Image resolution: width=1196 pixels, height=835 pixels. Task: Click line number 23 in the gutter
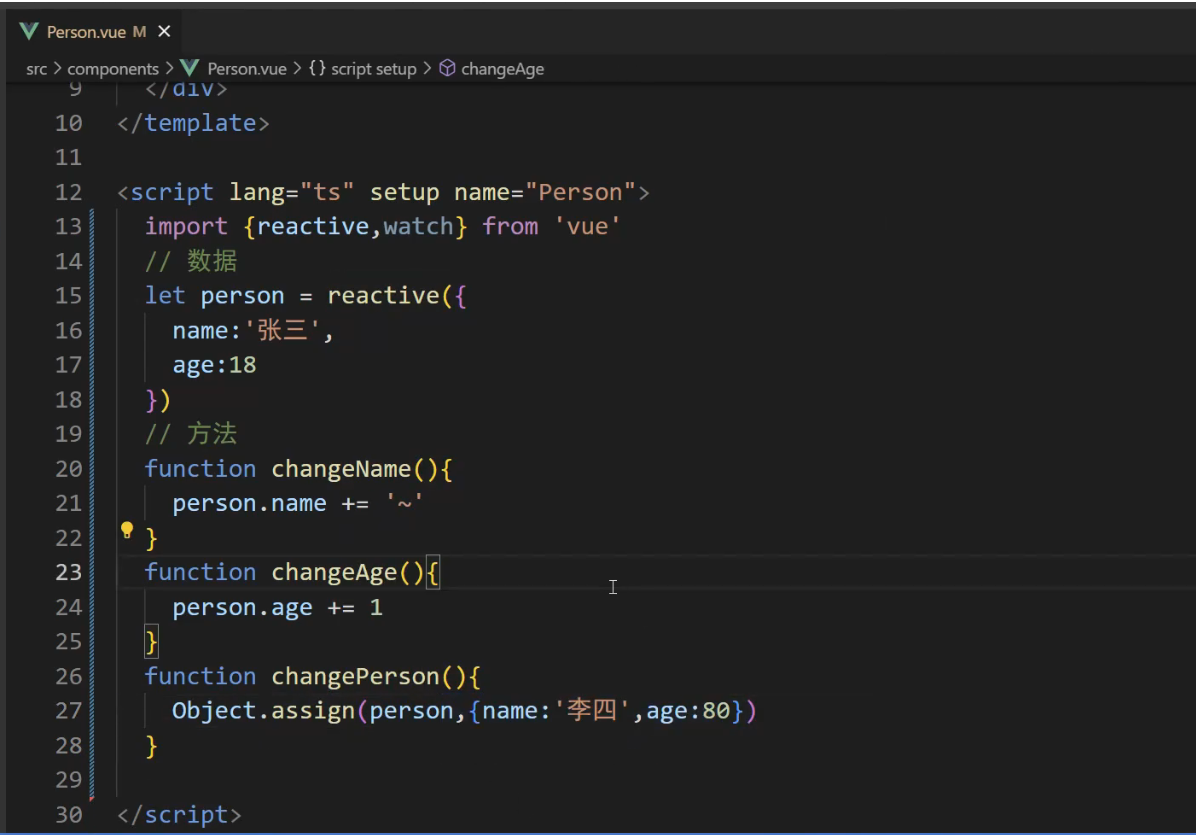pyautogui.click(x=69, y=573)
